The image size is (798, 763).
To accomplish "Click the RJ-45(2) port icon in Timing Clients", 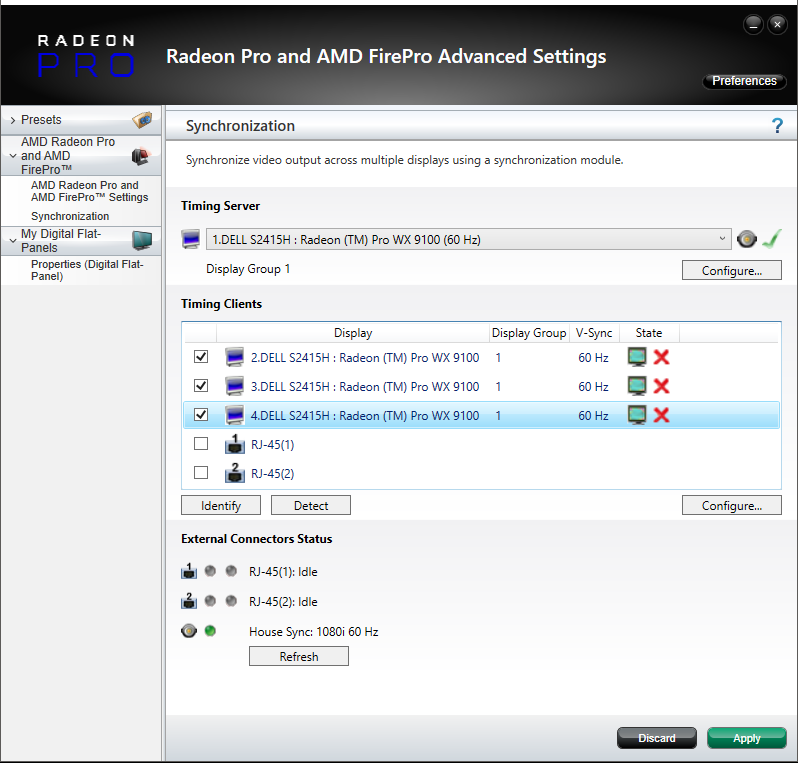I will click(x=235, y=473).
